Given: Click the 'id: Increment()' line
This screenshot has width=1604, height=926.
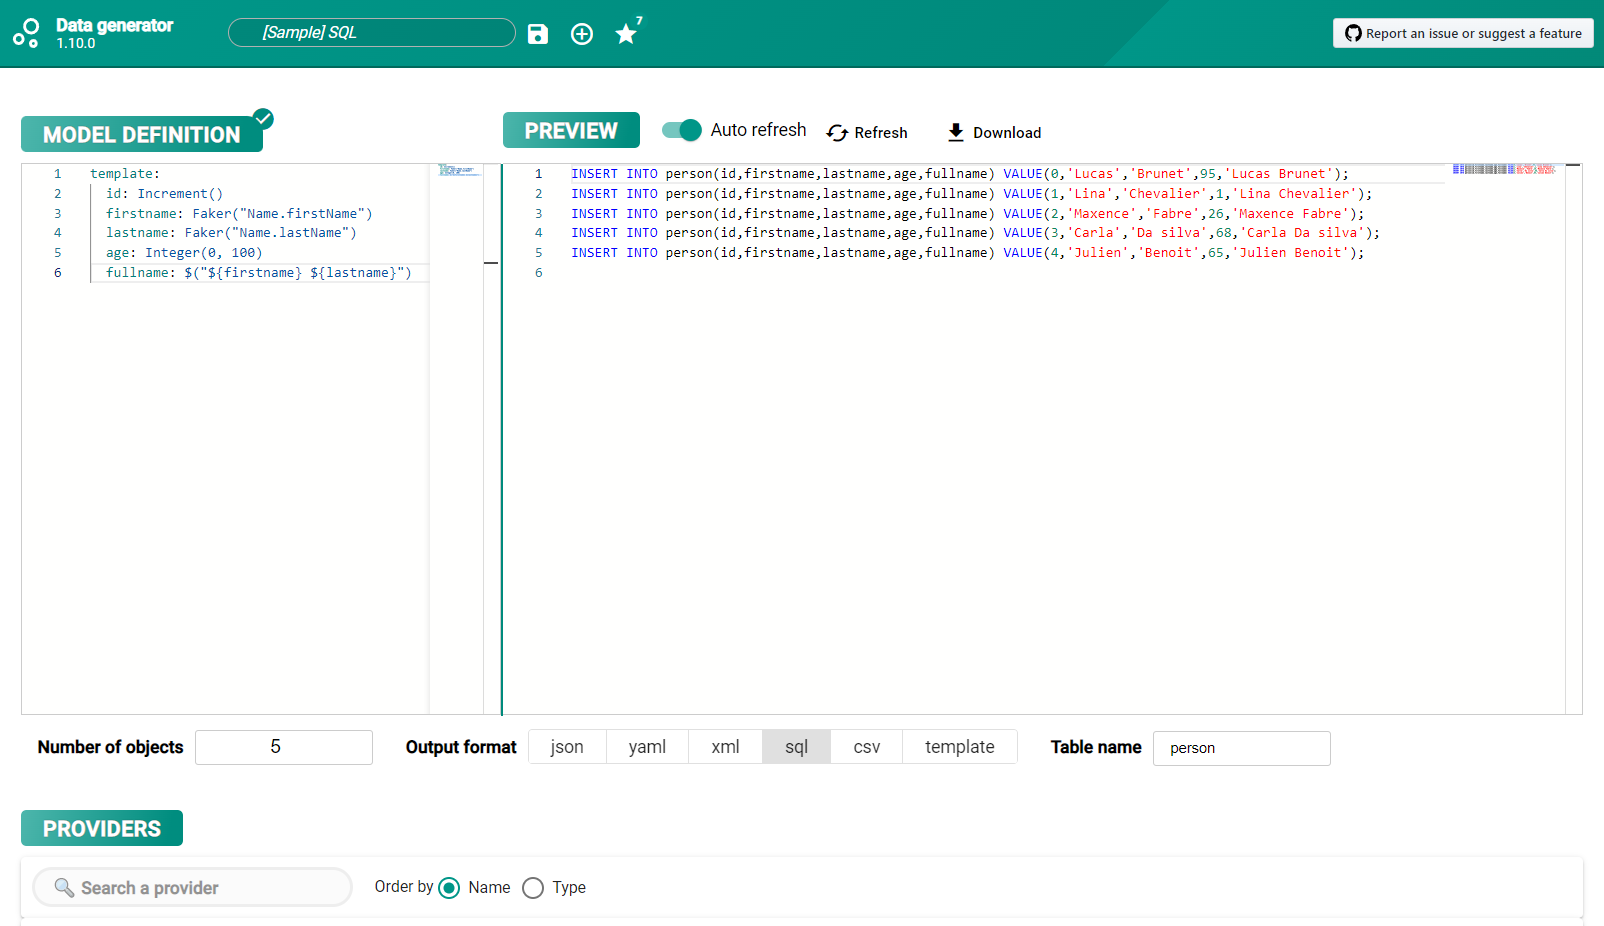Looking at the screenshot, I should (x=164, y=194).
